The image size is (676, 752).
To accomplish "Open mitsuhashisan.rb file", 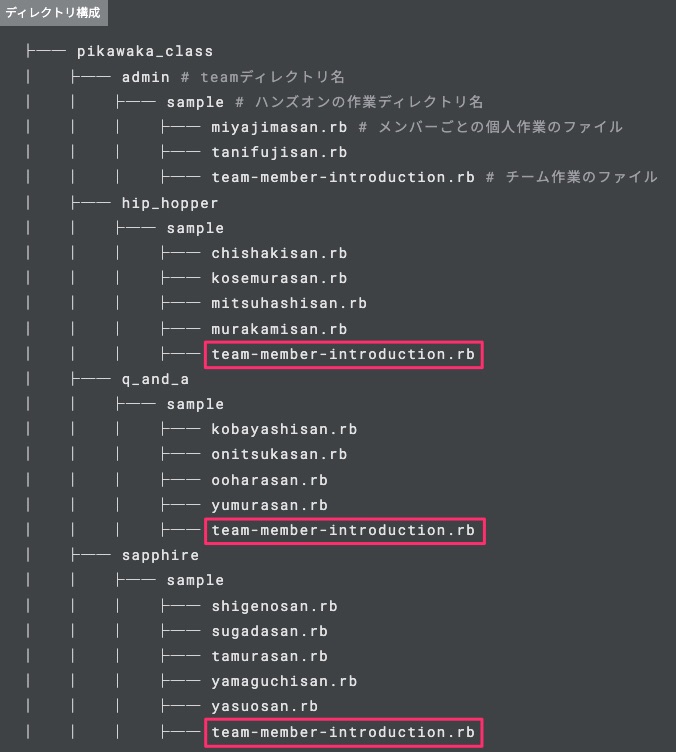I will pyautogui.click(x=289, y=303).
